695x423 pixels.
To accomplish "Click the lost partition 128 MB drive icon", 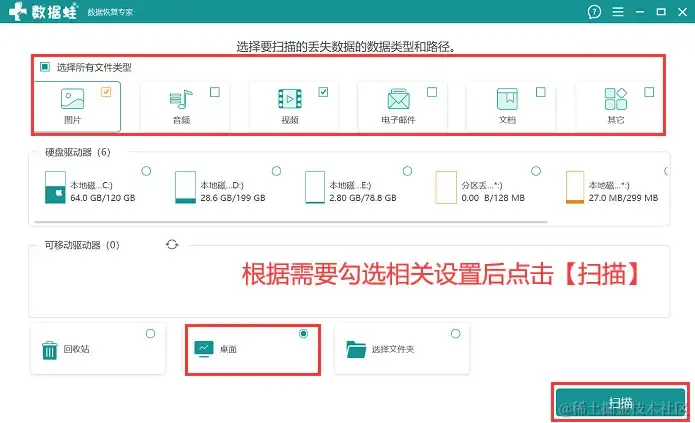I will click(x=446, y=188).
